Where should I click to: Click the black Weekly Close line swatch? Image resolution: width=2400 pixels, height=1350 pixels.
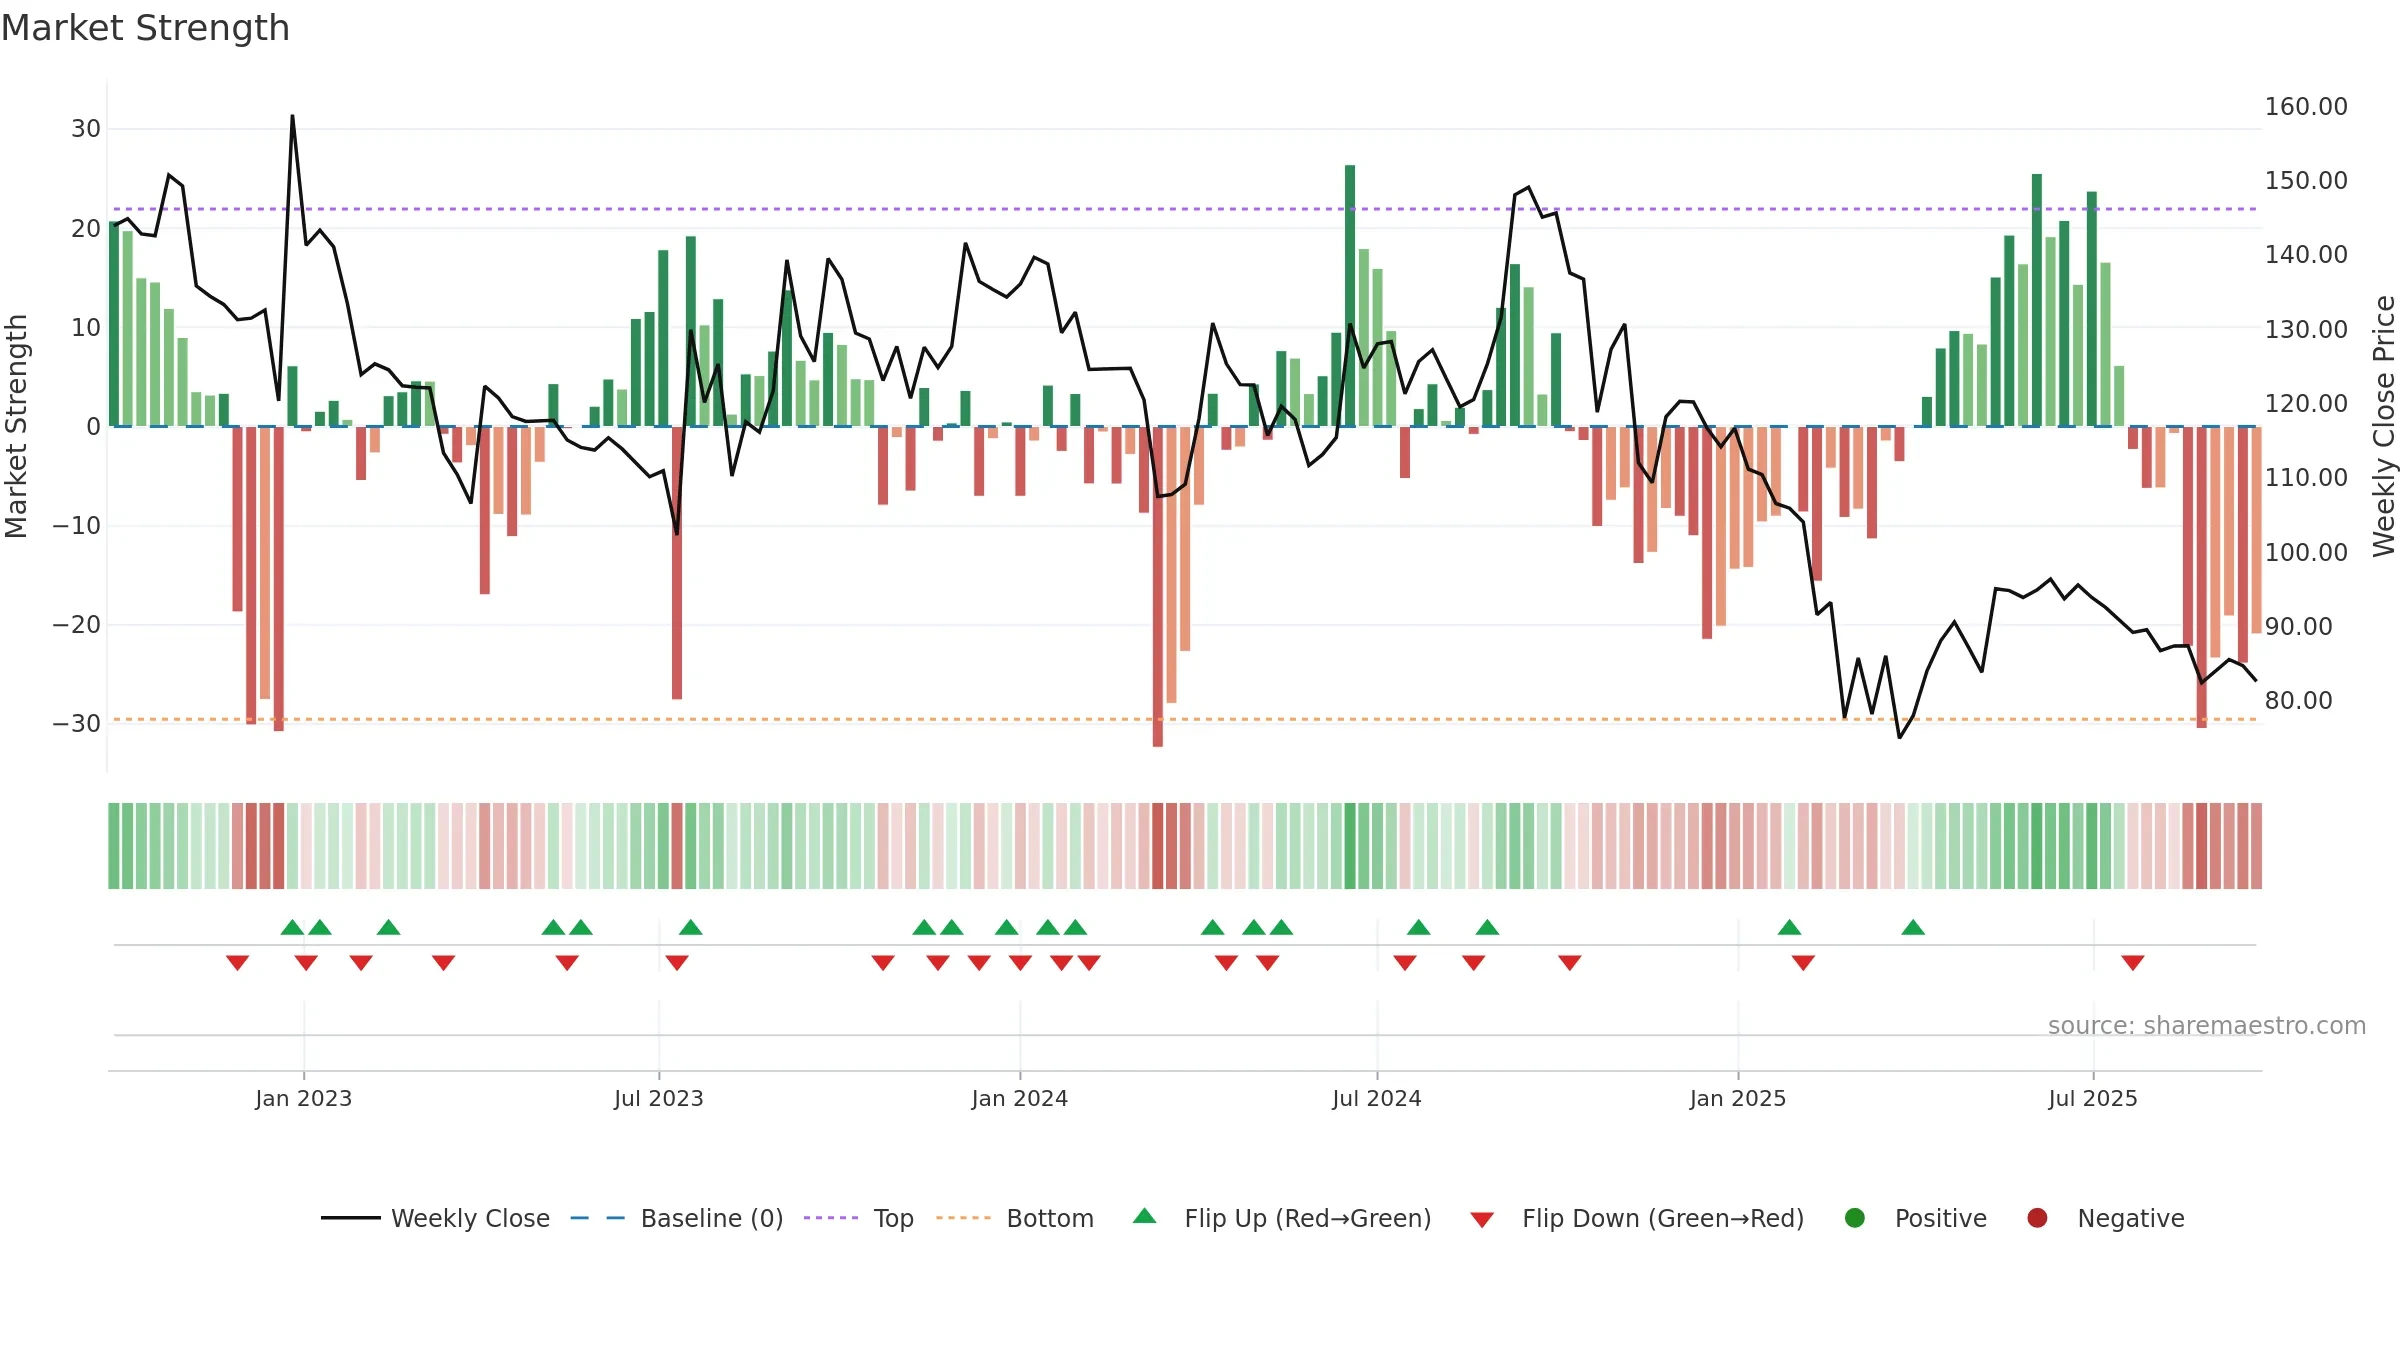[x=351, y=1218]
